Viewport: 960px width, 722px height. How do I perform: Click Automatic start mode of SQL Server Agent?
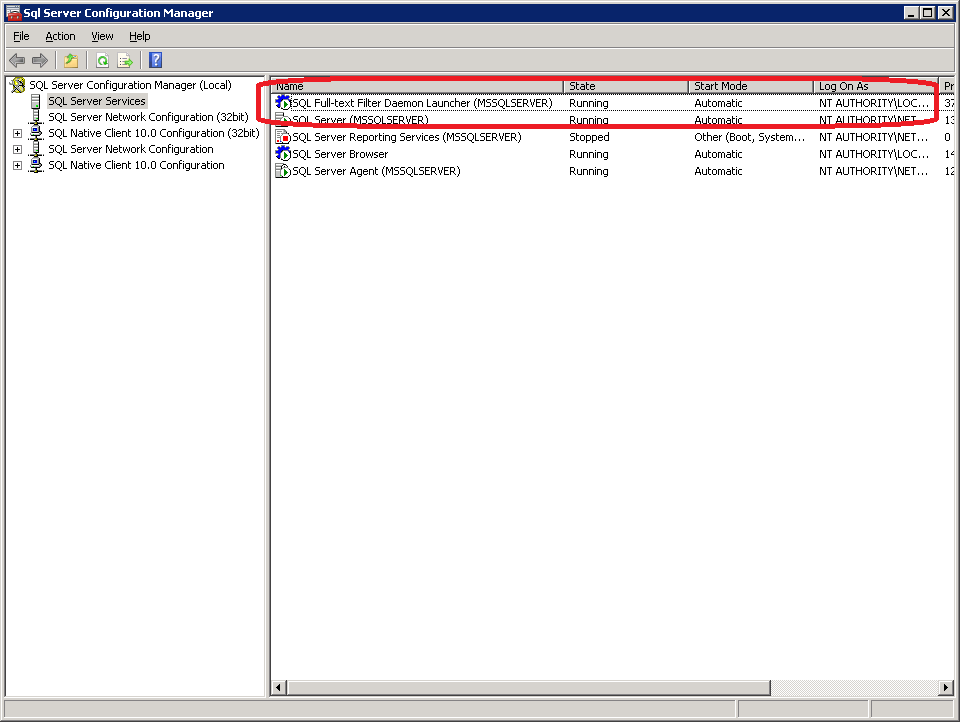pos(718,171)
